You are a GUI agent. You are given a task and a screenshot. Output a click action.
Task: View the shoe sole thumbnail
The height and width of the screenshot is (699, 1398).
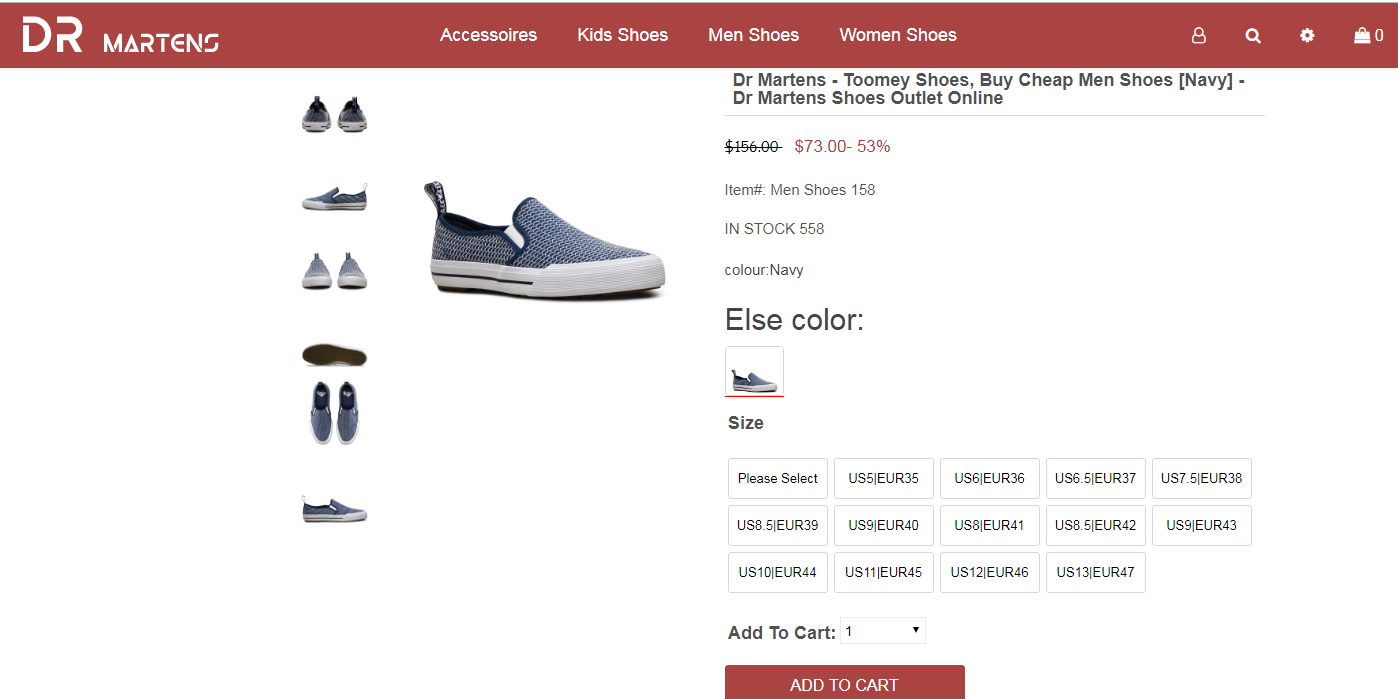click(334, 354)
